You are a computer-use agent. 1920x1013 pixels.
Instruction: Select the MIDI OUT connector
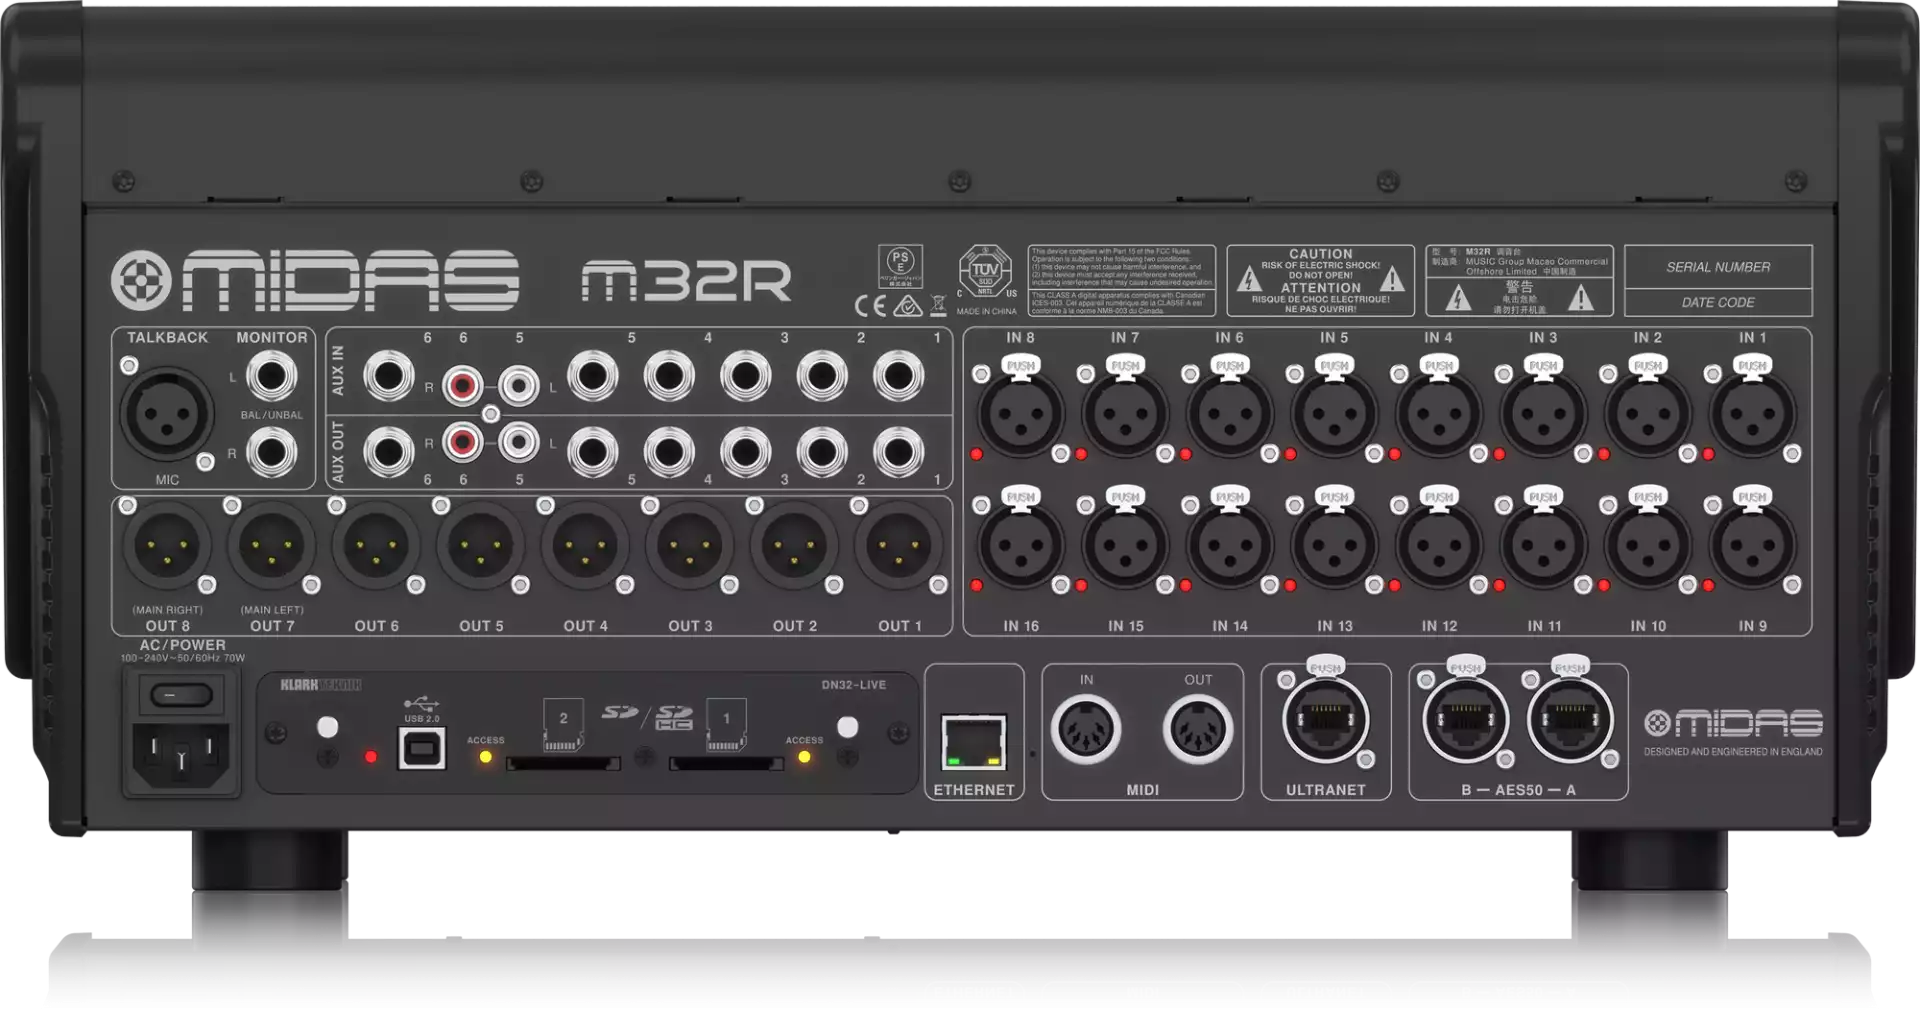(1198, 728)
